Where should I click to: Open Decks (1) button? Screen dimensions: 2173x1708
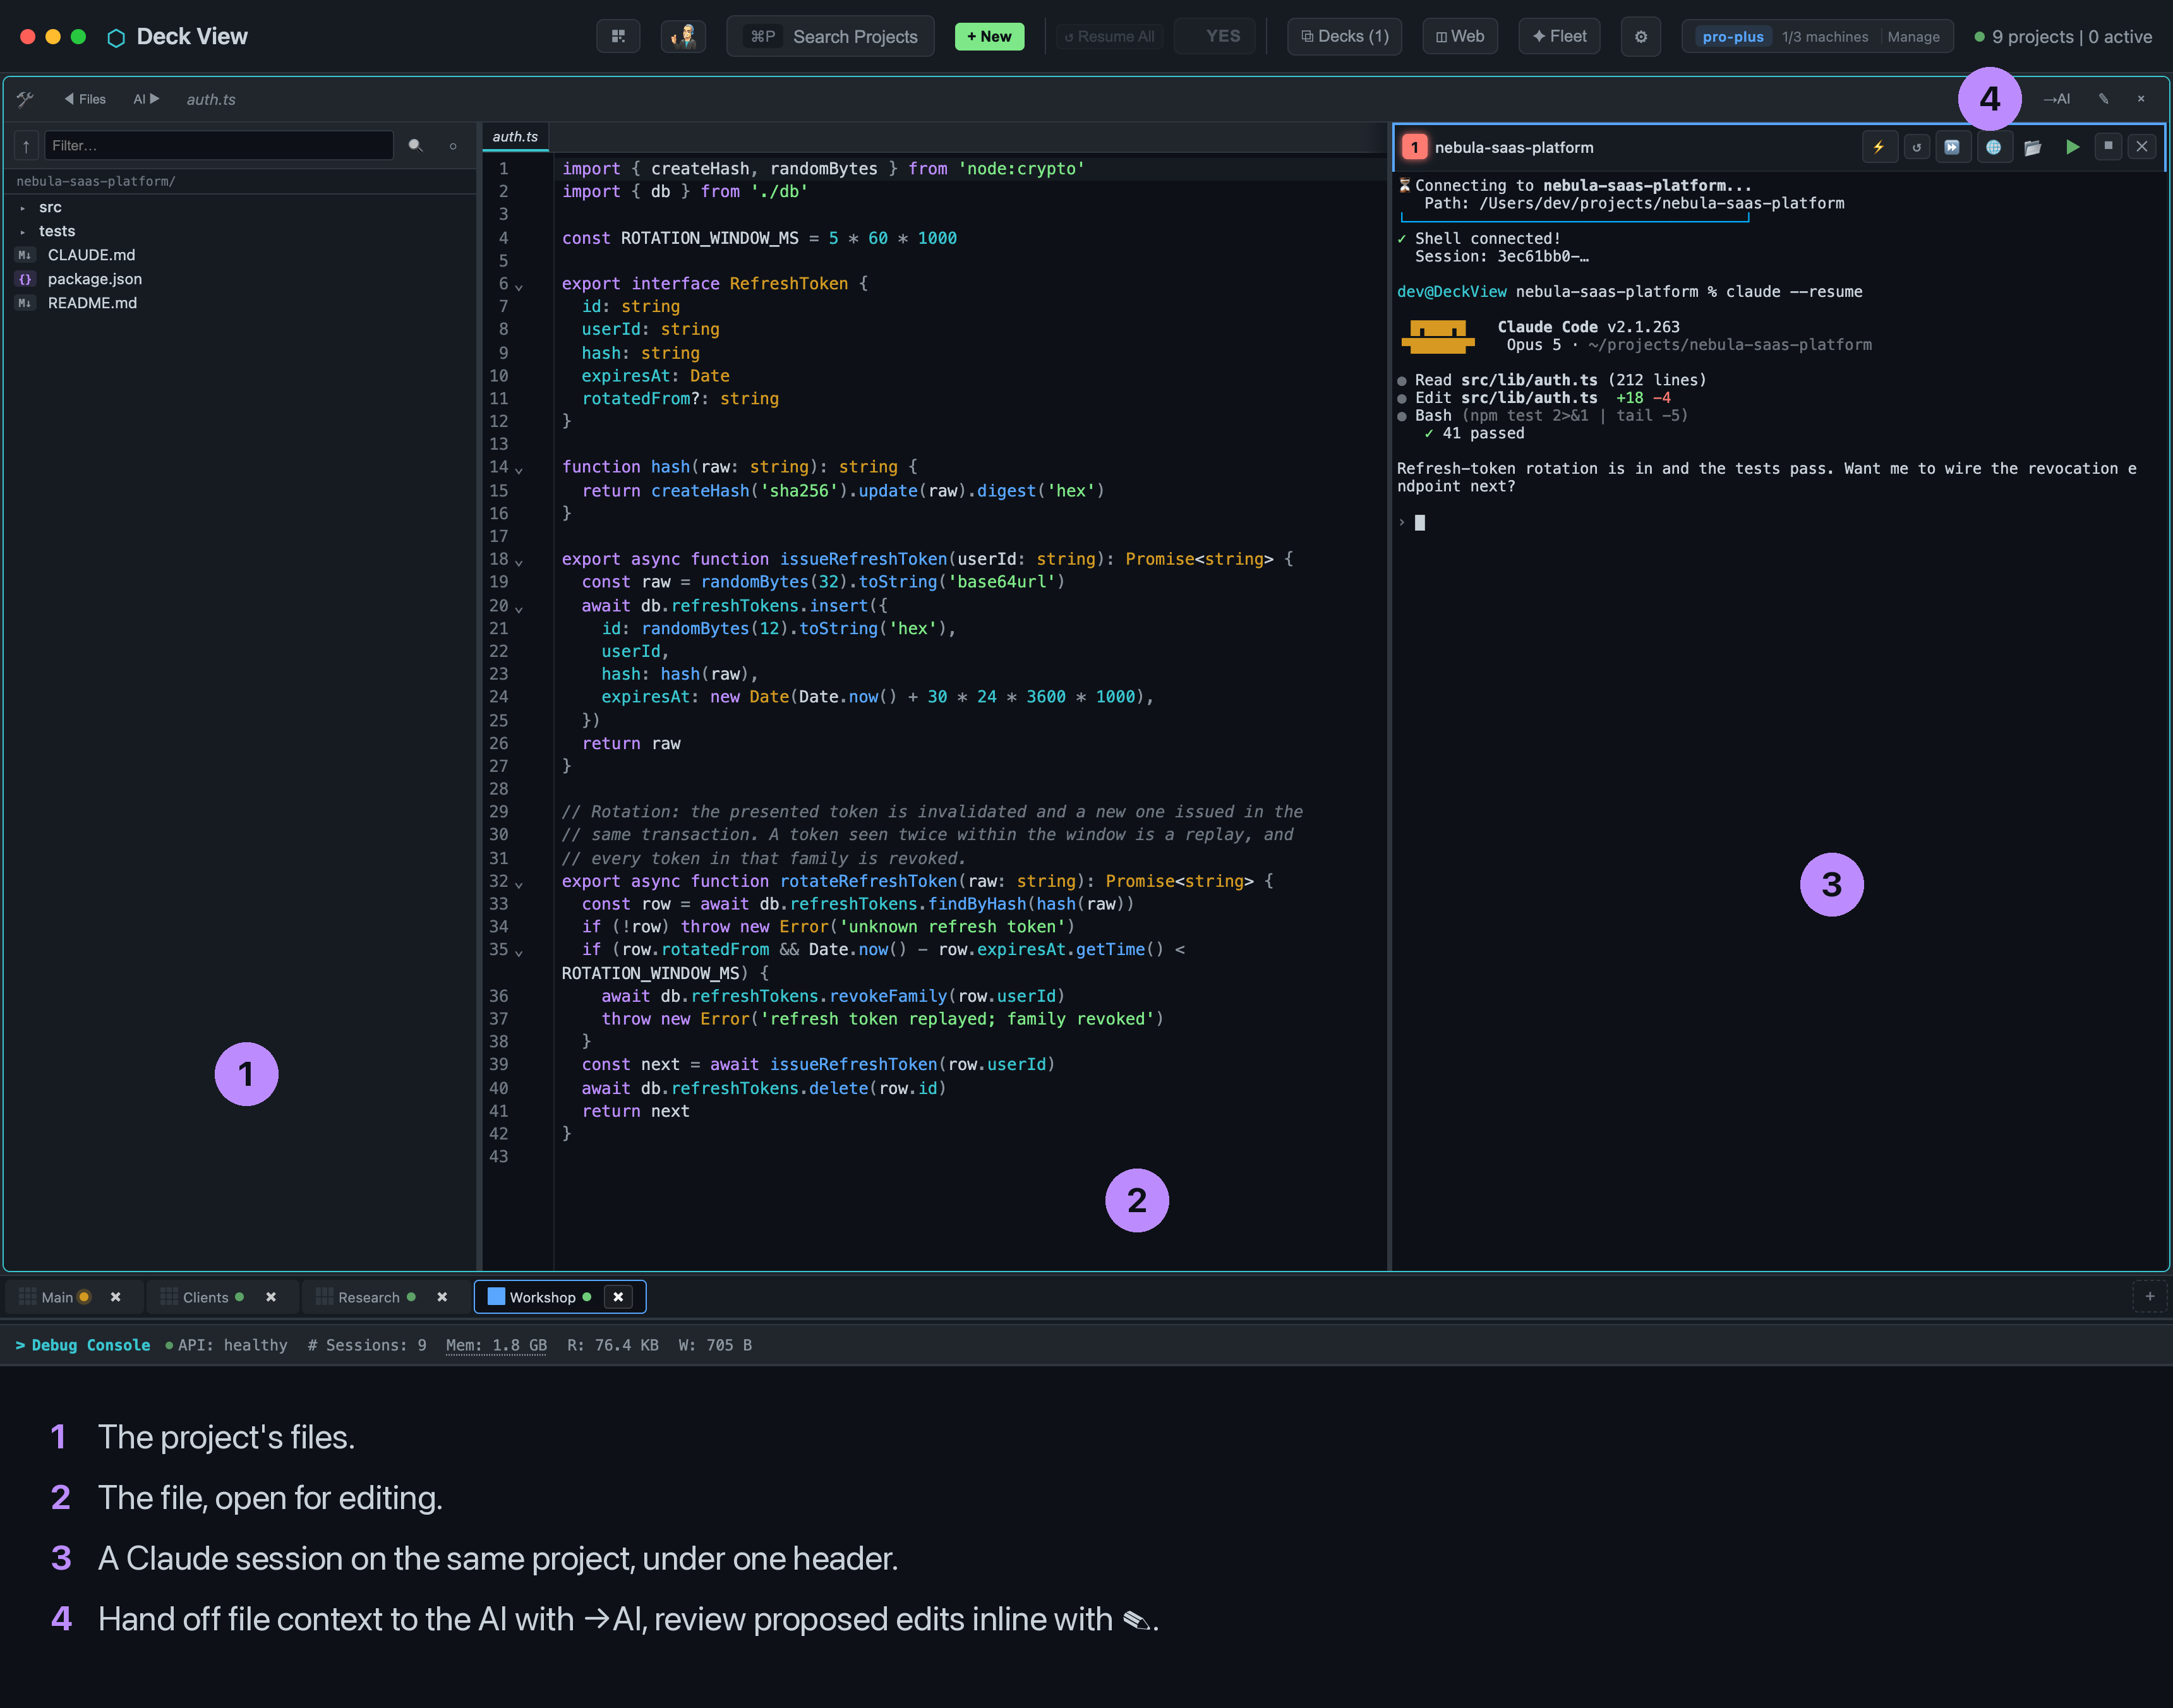[x=1344, y=36]
